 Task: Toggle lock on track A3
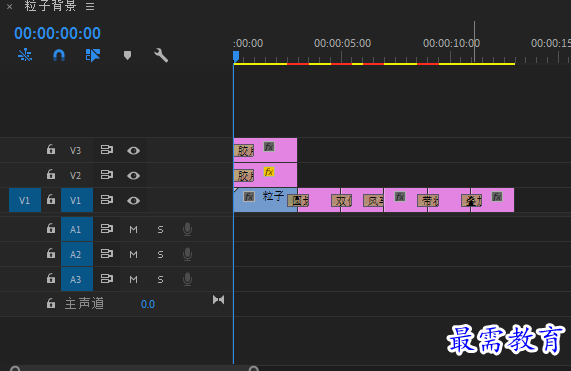click(51, 279)
